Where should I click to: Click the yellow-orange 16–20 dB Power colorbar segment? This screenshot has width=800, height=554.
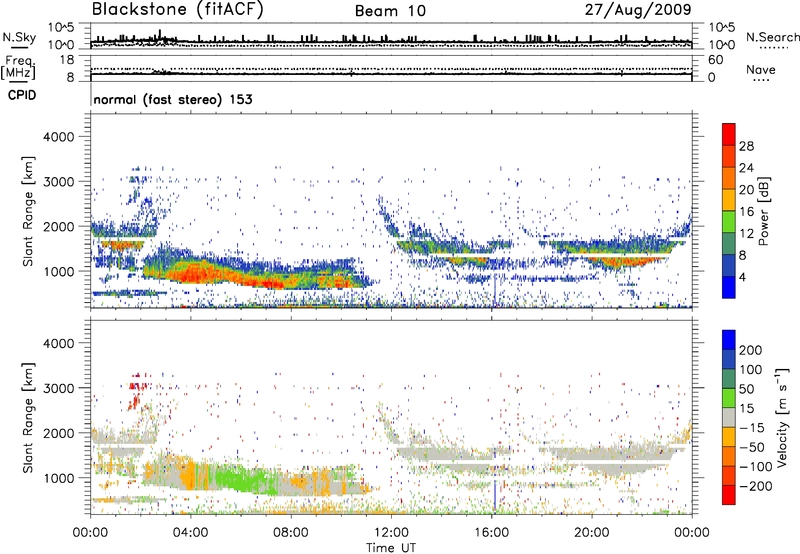point(729,200)
